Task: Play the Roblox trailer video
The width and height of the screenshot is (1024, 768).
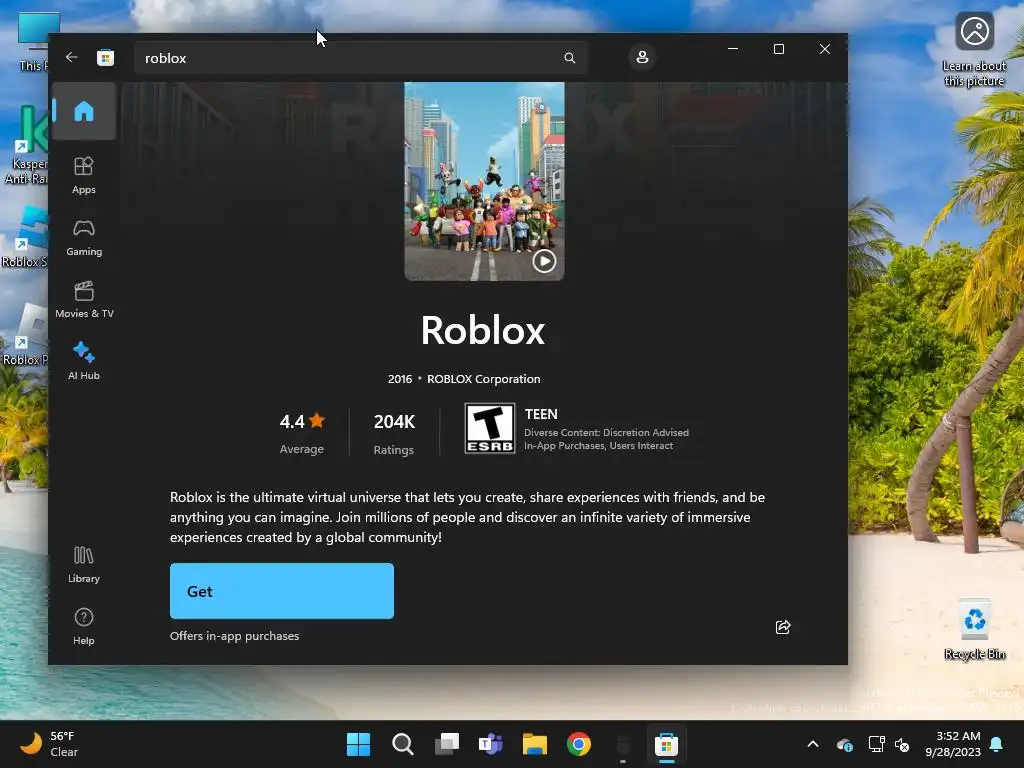Action: click(x=544, y=261)
